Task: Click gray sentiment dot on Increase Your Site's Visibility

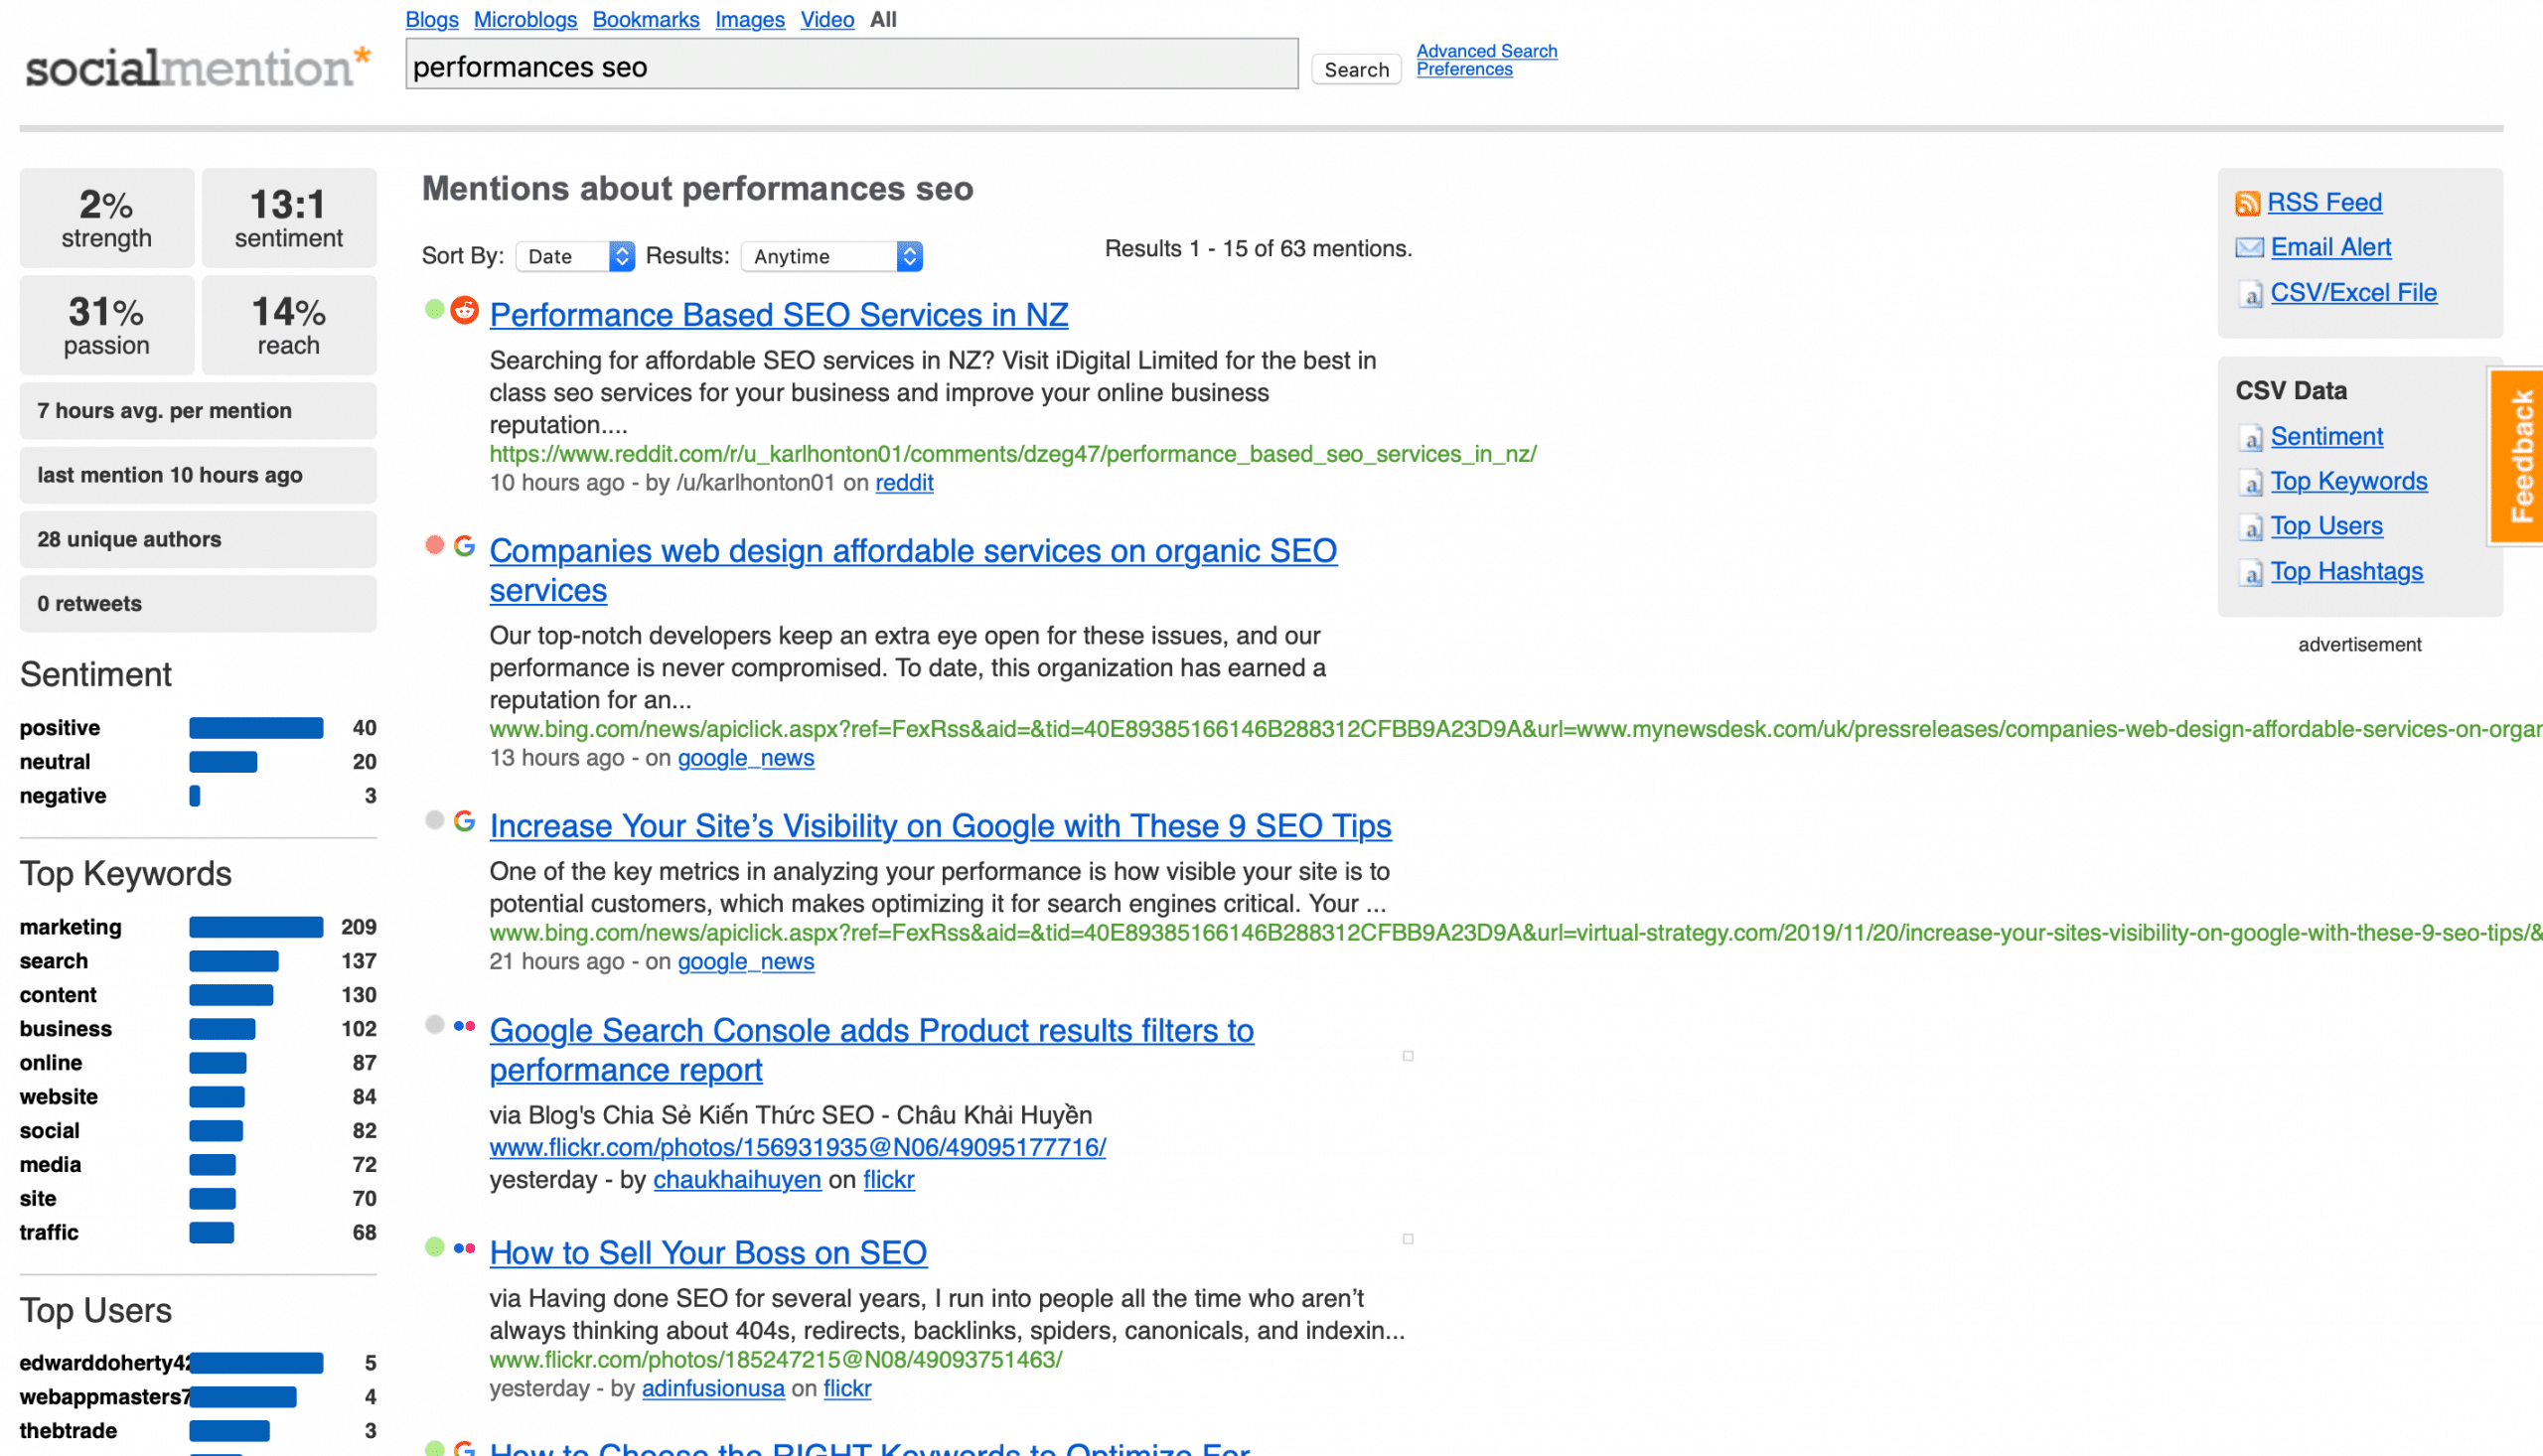Action: pos(434,820)
